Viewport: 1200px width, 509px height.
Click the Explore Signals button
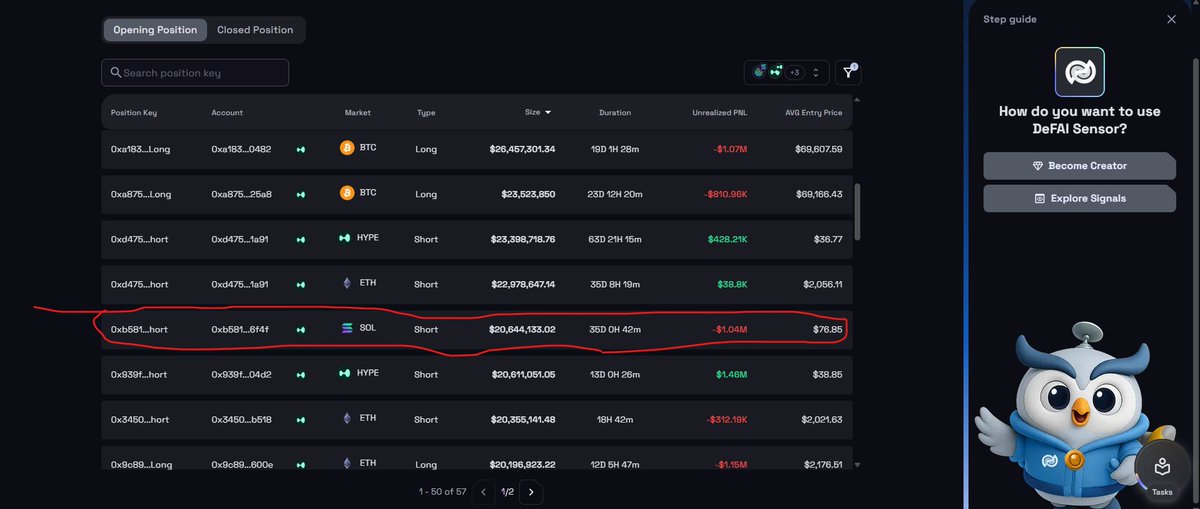tap(1079, 198)
